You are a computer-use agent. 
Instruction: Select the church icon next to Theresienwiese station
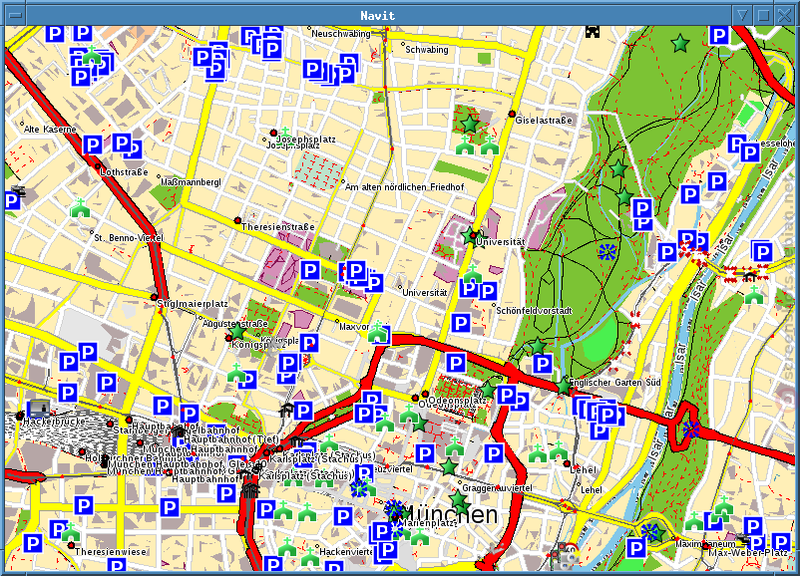pyautogui.click(x=71, y=532)
